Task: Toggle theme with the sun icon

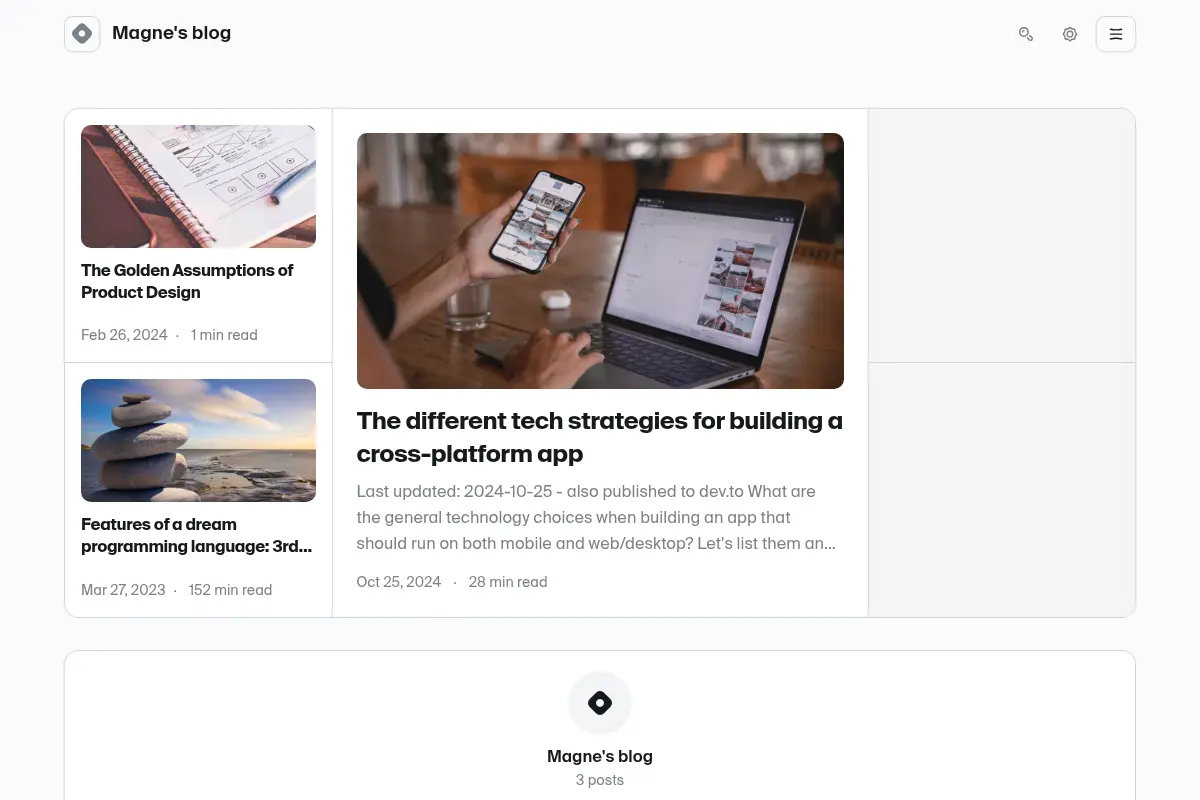Action: (x=1070, y=34)
